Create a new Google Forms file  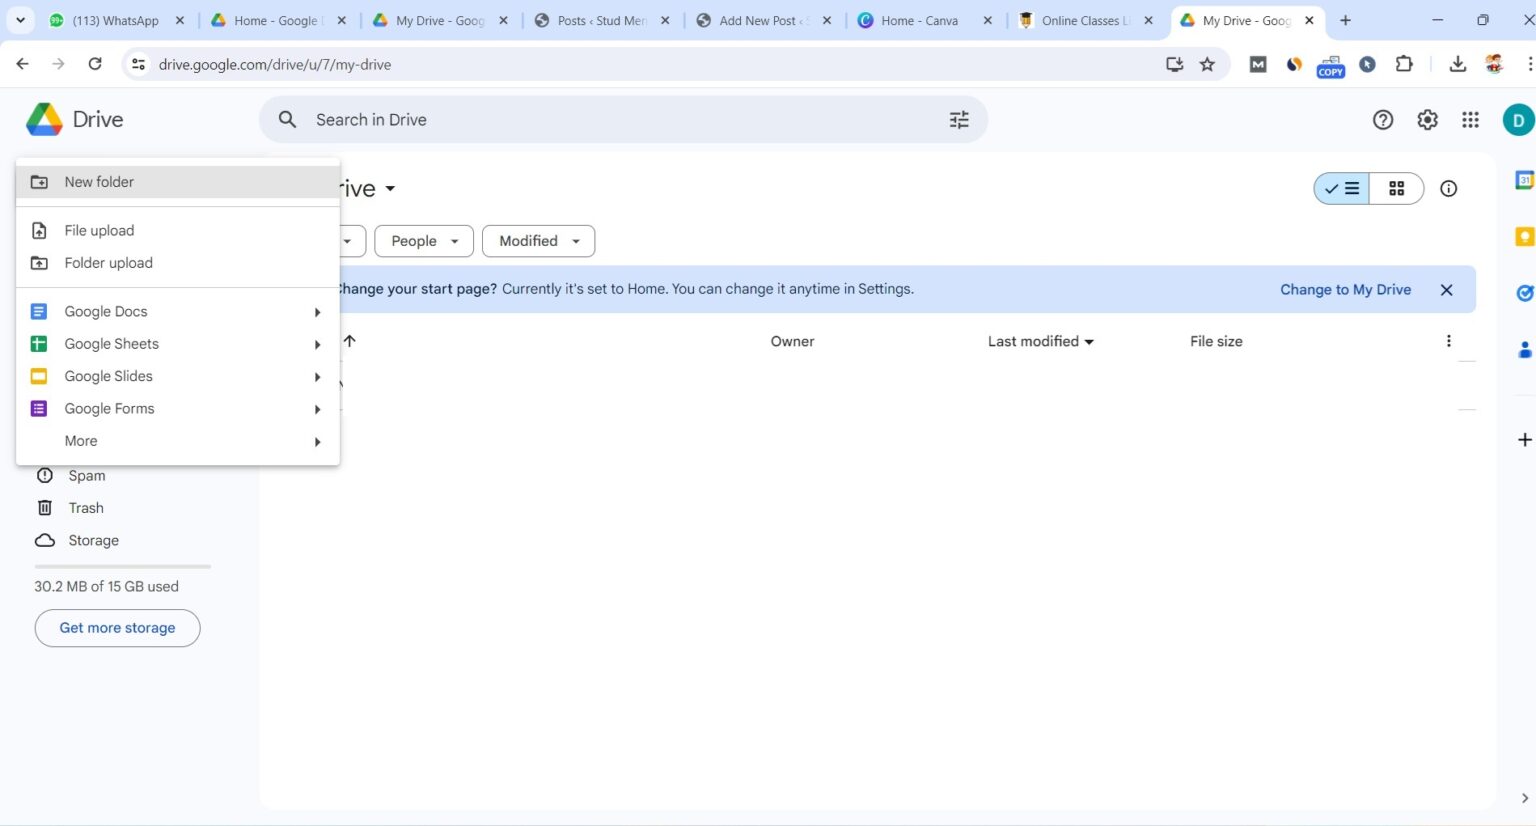109,408
